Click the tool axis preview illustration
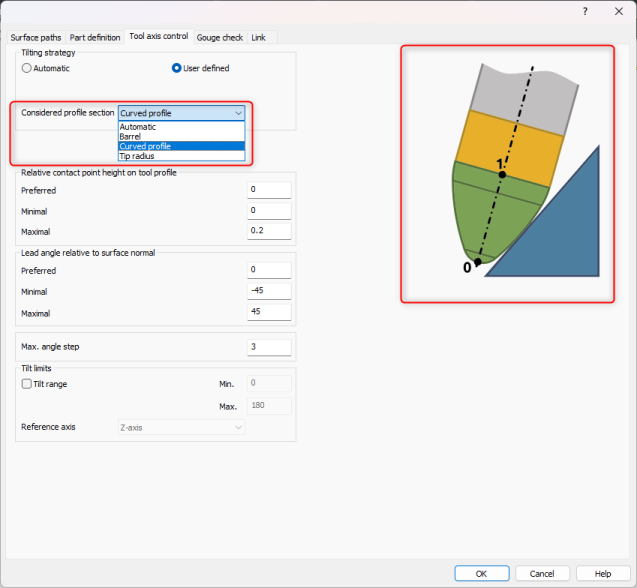 point(508,174)
